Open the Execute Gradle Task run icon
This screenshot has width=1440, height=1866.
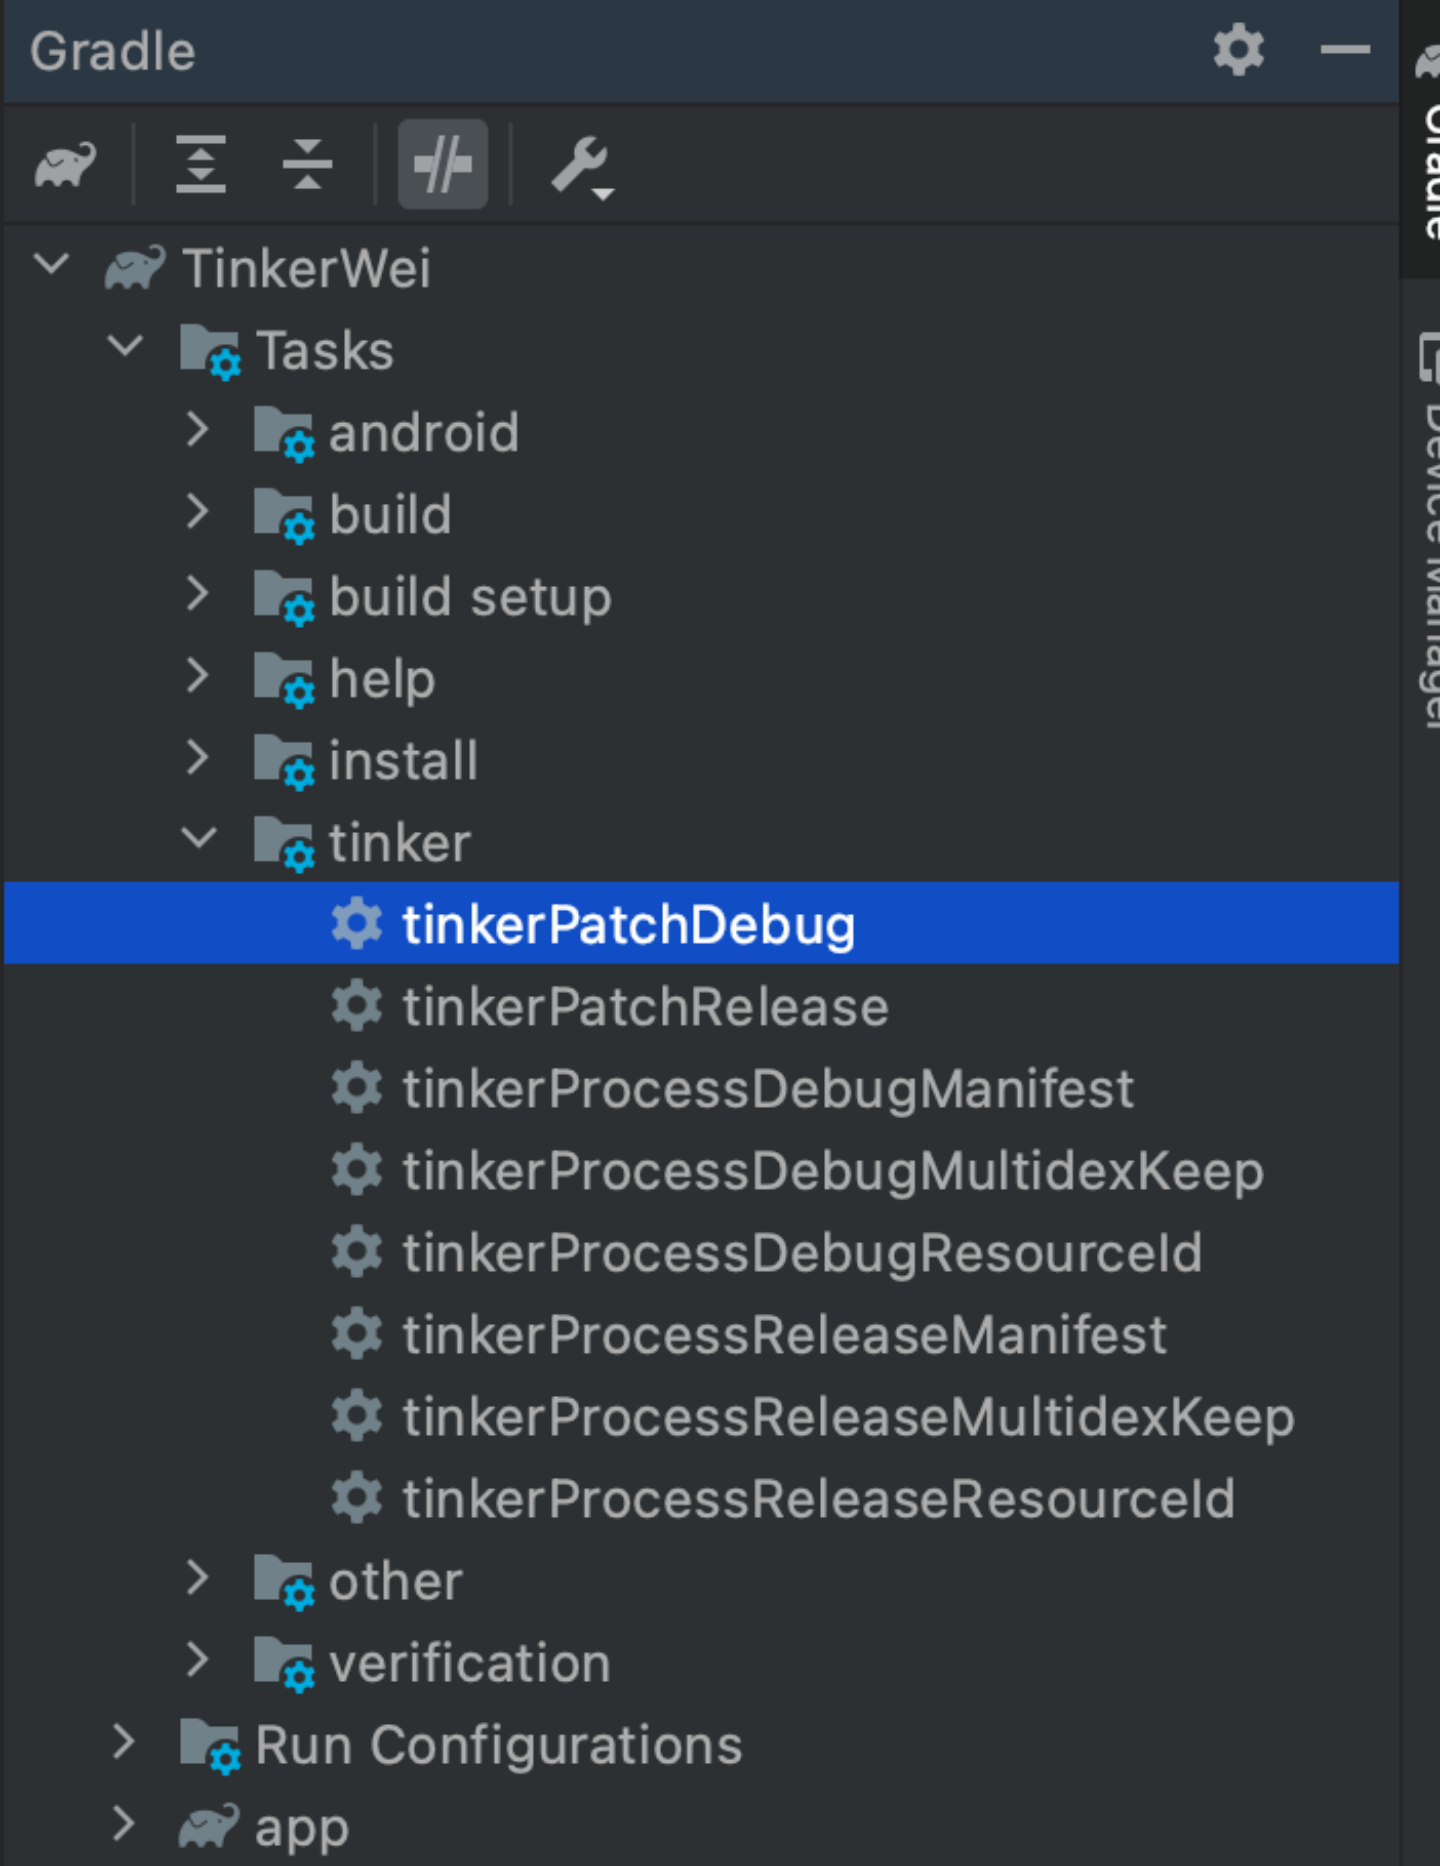click(x=443, y=163)
